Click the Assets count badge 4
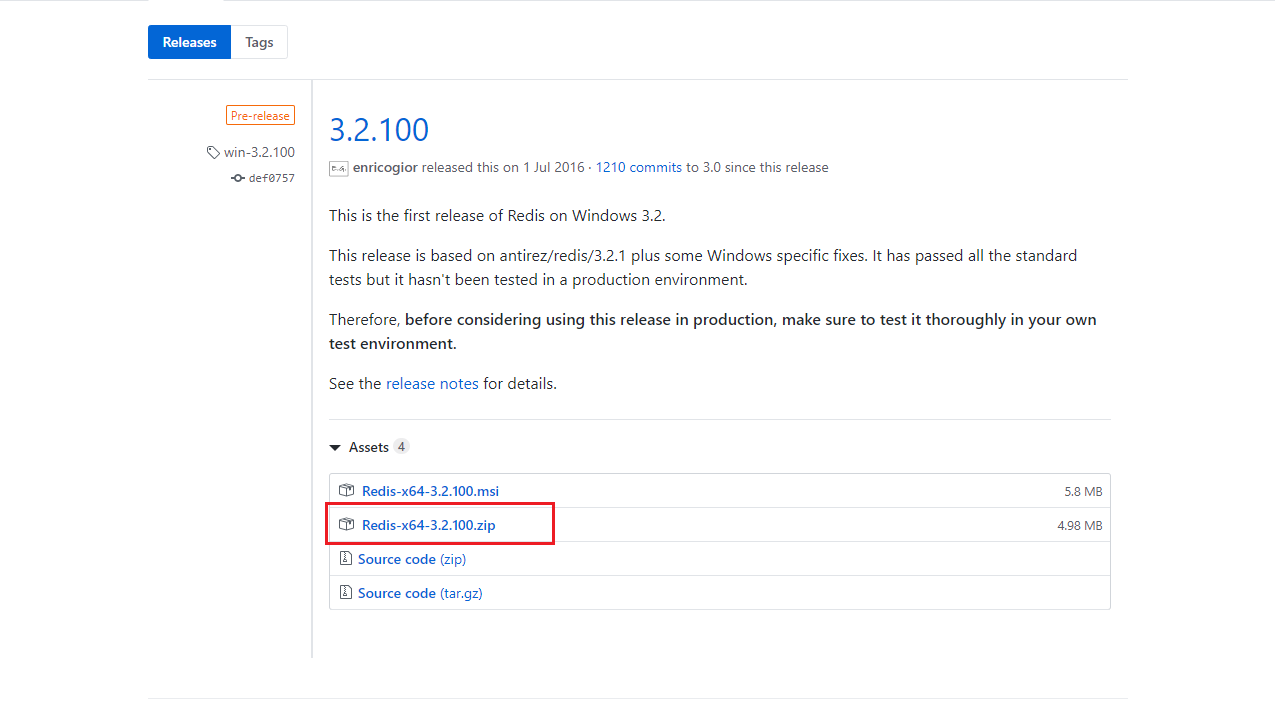This screenshot has width=1275, height=712. pyautogui.click(x=401, y=447)
